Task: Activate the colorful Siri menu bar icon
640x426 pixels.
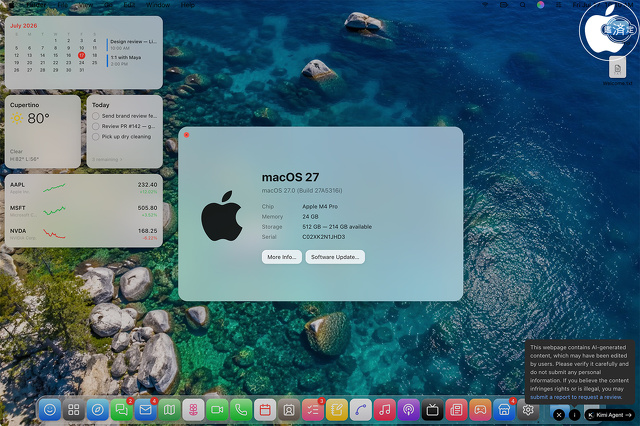Action: pos(540,5)
